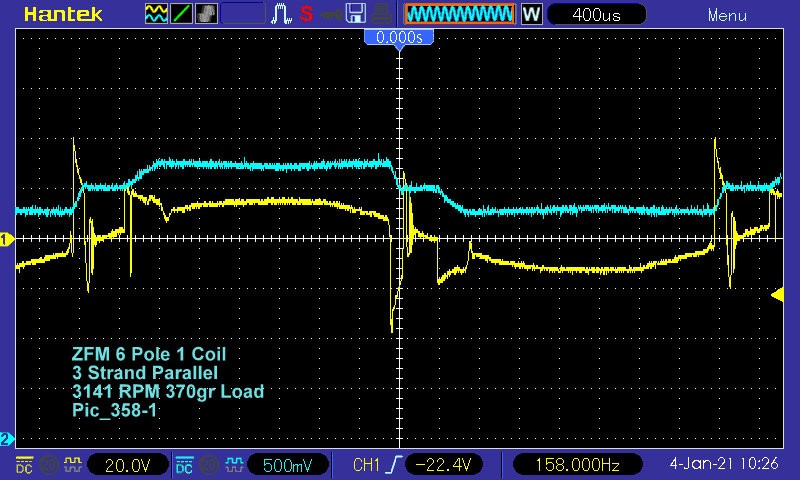Click the dual sine waveform display icon
This screenshot has height=480, width=800.
[x=156, y=14]
